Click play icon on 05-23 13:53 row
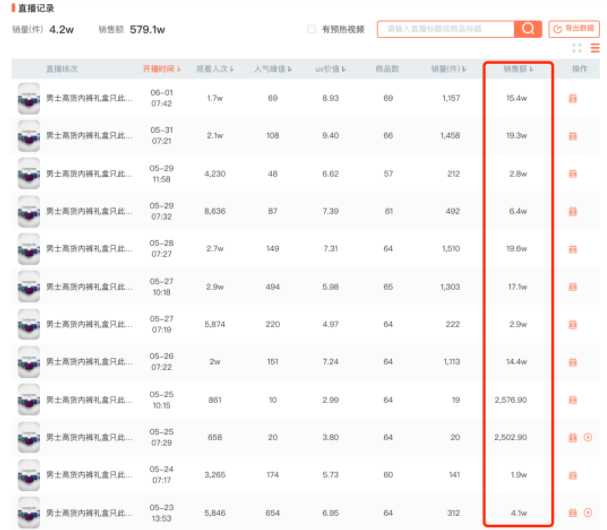 [588, 512]
